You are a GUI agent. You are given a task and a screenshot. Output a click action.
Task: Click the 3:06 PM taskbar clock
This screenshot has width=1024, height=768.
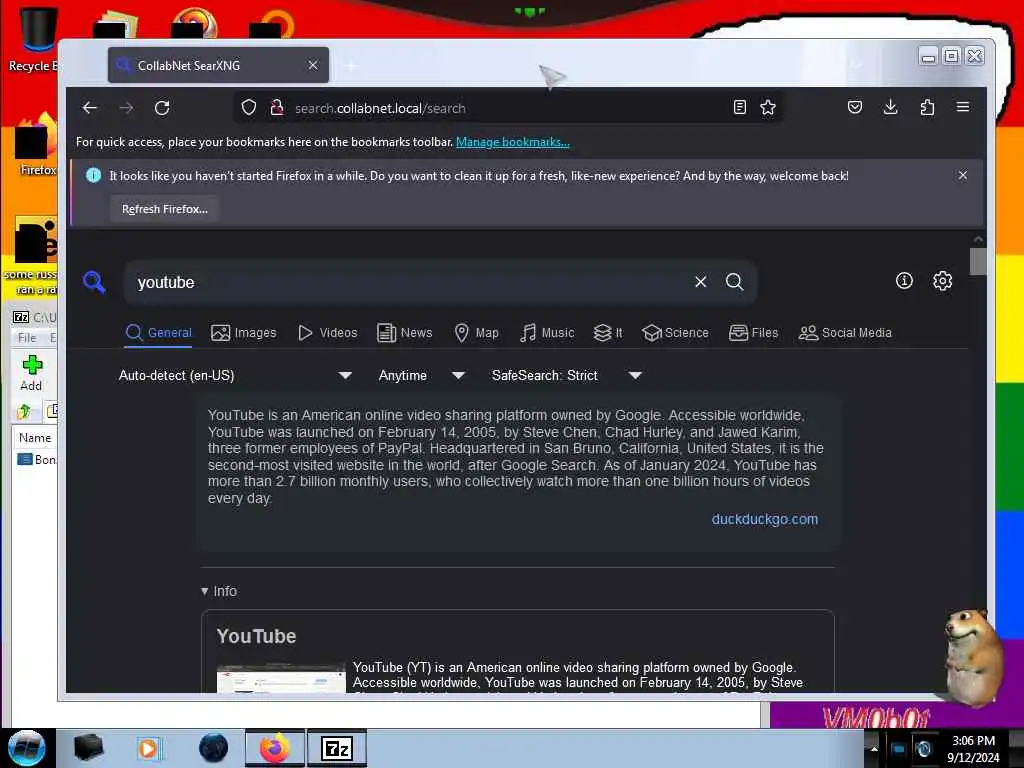[x=973, y=741]
